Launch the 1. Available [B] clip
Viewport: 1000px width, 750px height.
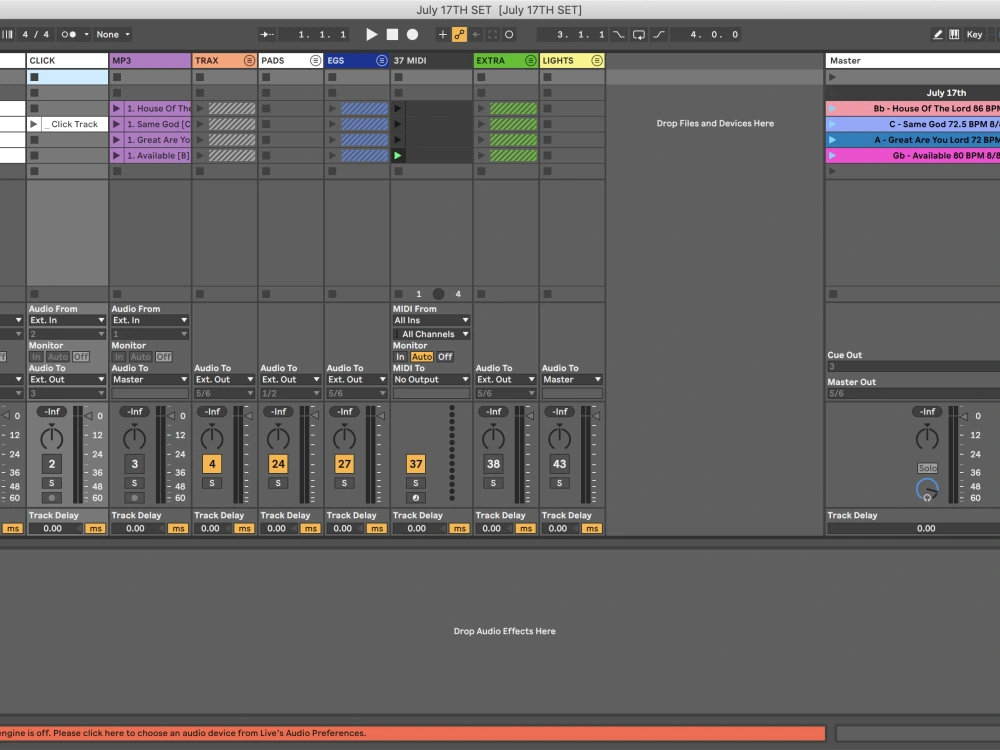click(x=116, y=156)
